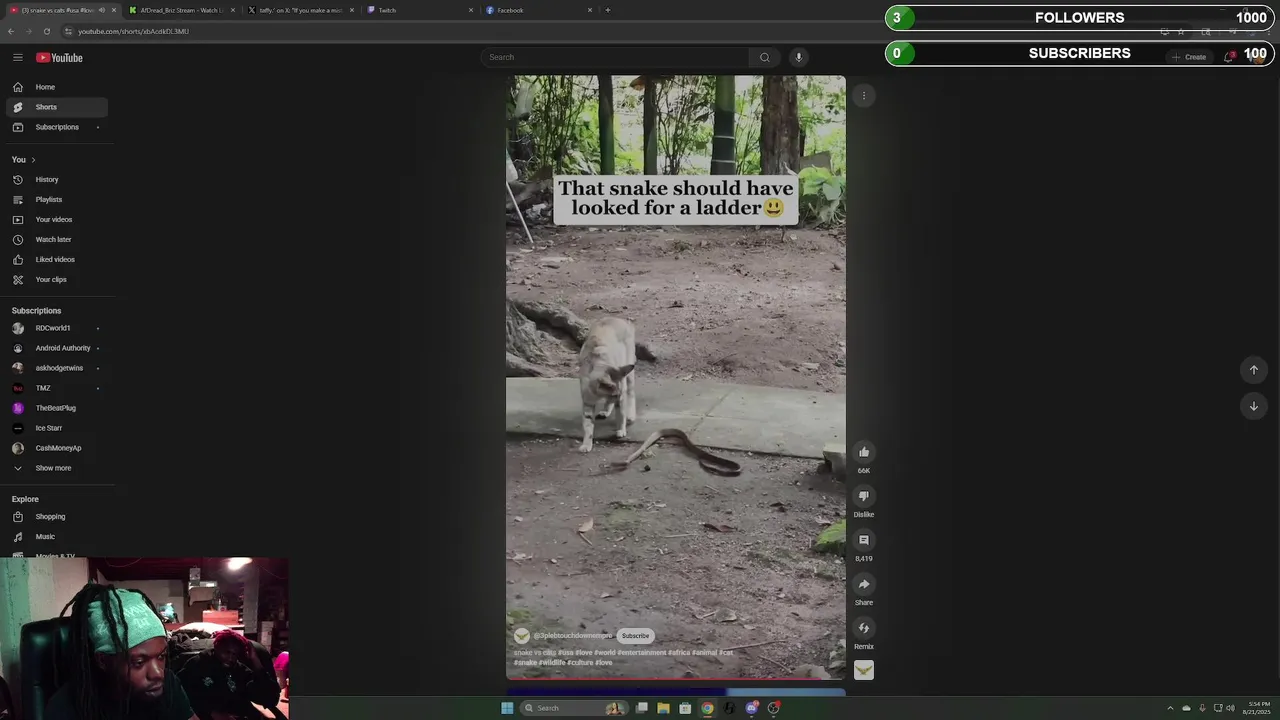This screenshot has width=1280, height=720.
Task: Reload the YouTube page
Action: click(46, 31)
